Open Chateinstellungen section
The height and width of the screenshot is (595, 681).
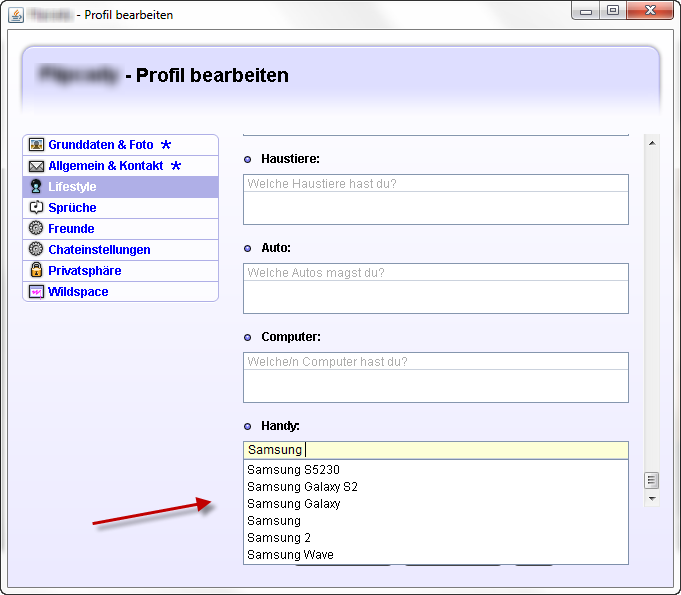click(x=120, y=249)
